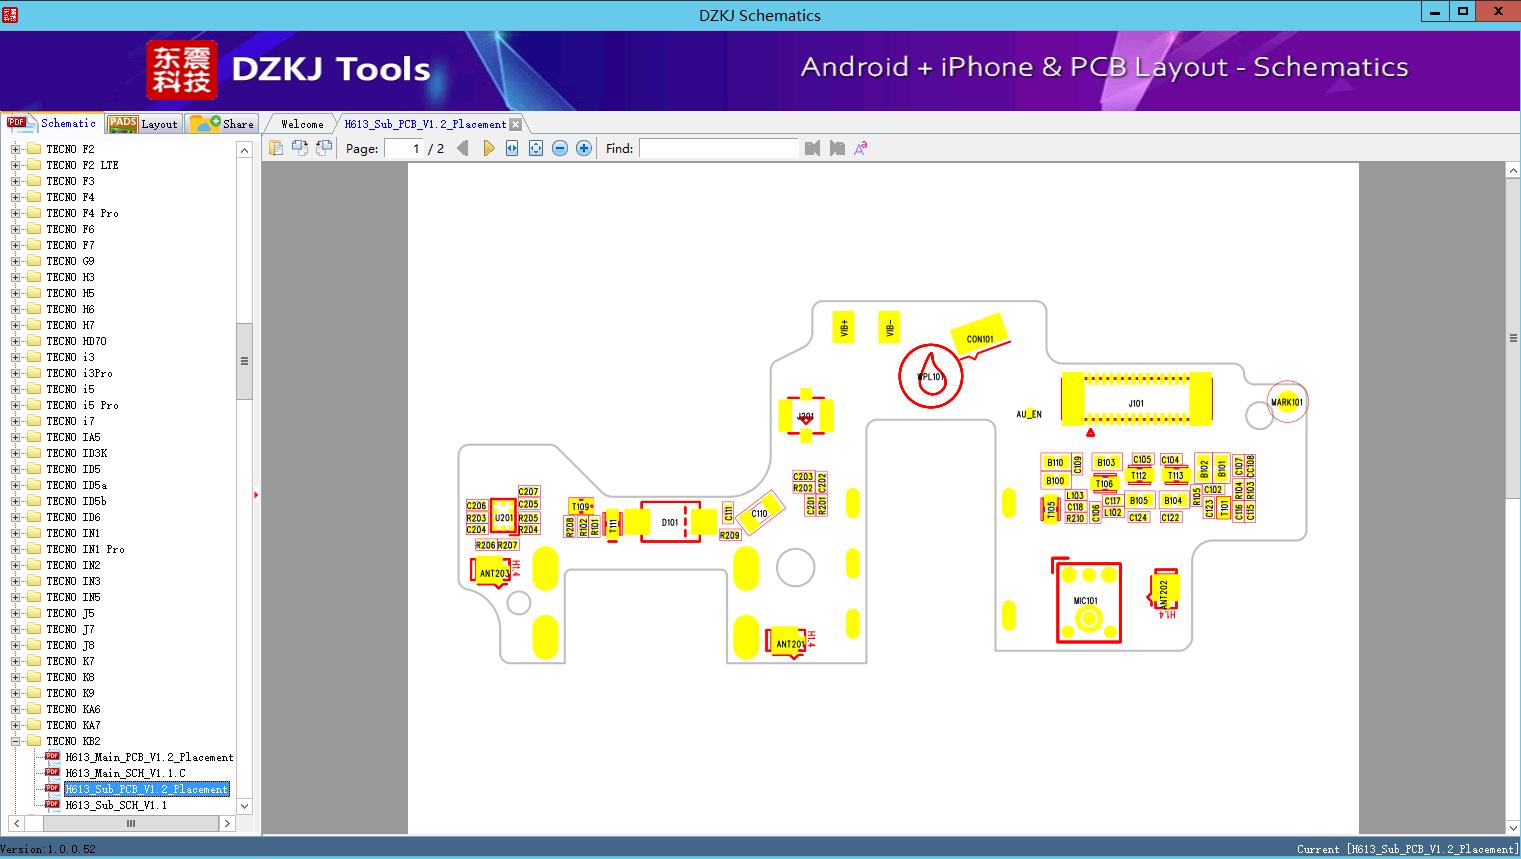Click PDF icon beside H613_Main_SCH_V1.1.C
The image size is (1521, 859).
(52, 773)
